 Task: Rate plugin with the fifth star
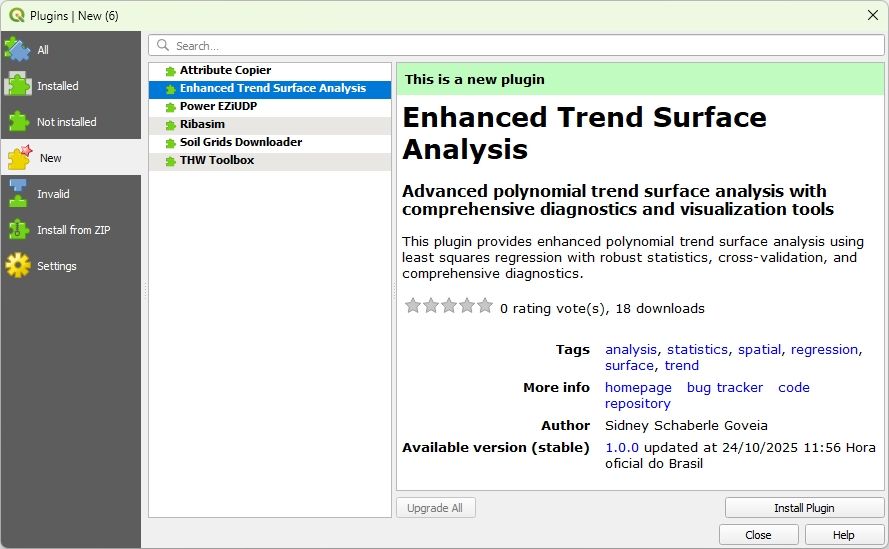pos(485,306)
